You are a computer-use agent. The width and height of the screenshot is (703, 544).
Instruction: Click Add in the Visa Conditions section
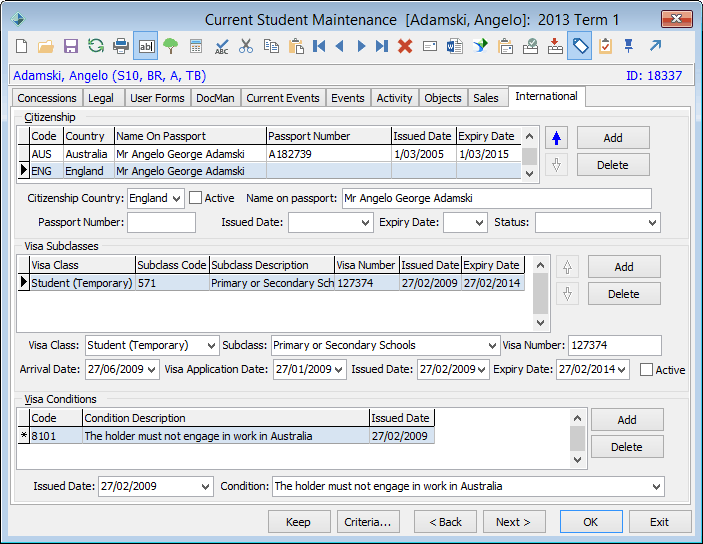[x=627, y=420]
